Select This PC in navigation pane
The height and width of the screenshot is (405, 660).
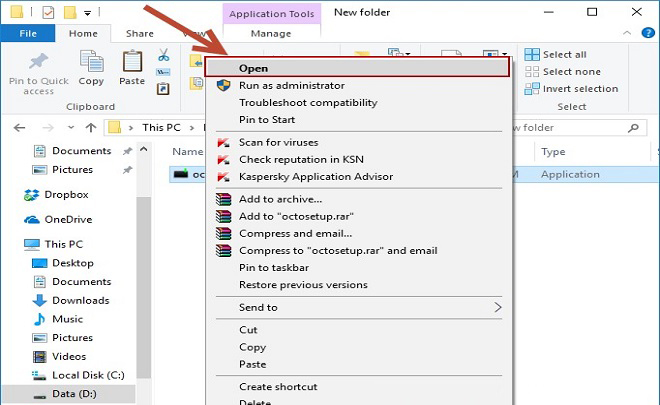point(64,244)
